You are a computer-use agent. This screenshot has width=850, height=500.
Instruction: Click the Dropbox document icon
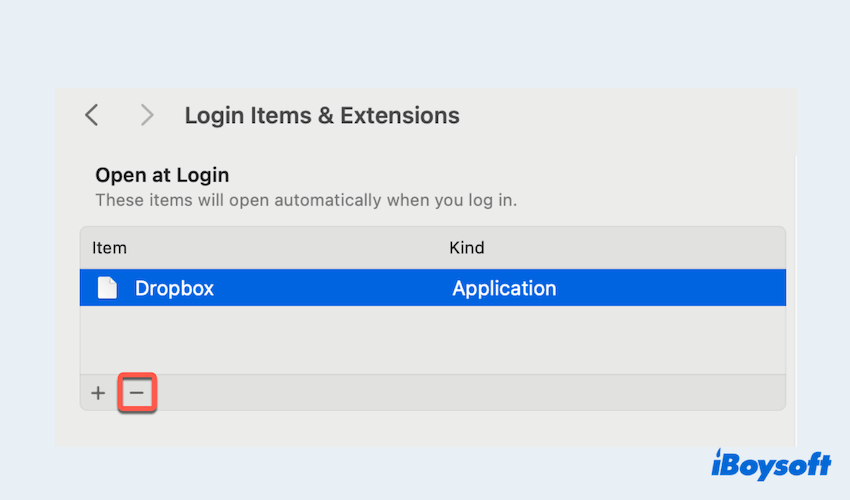pyautogui.click(x=107, y=288)
